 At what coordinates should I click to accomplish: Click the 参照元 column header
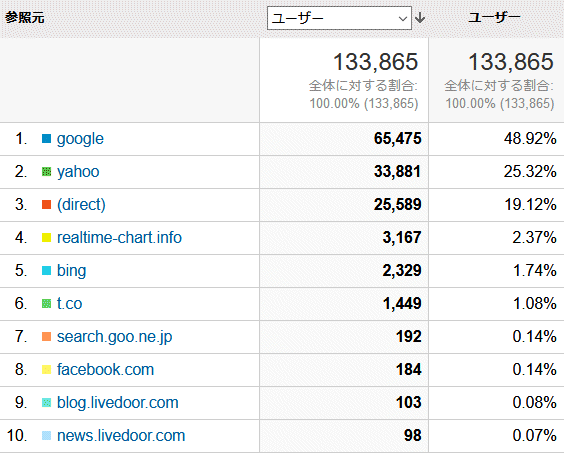(x=24, y=17)
